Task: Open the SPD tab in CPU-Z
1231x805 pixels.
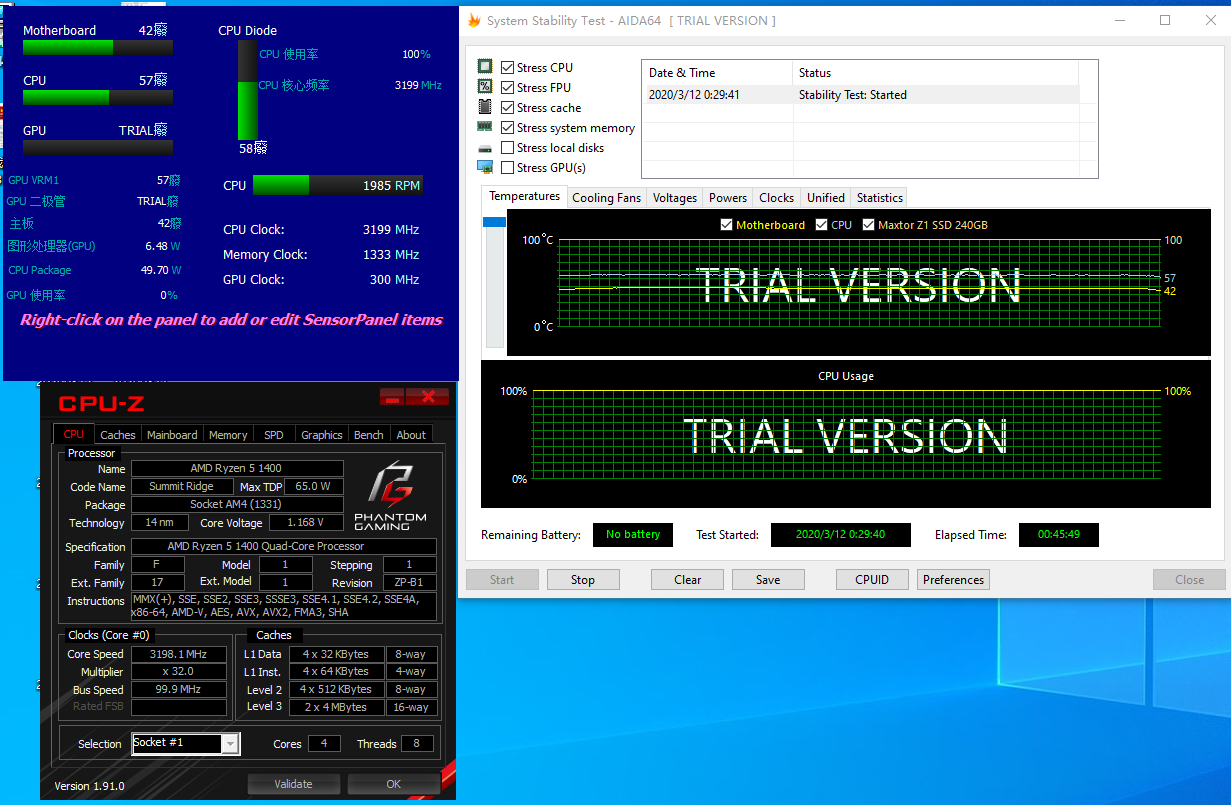Action: click(x=274, y=435)
